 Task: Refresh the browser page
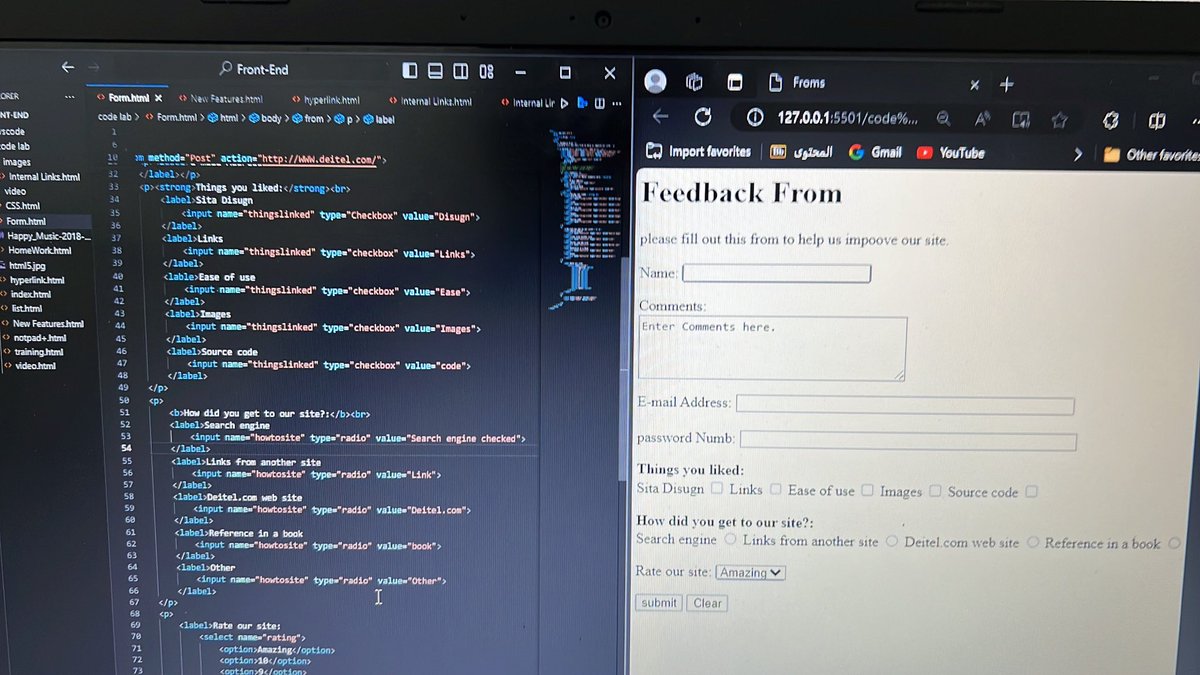coord(703,117)
